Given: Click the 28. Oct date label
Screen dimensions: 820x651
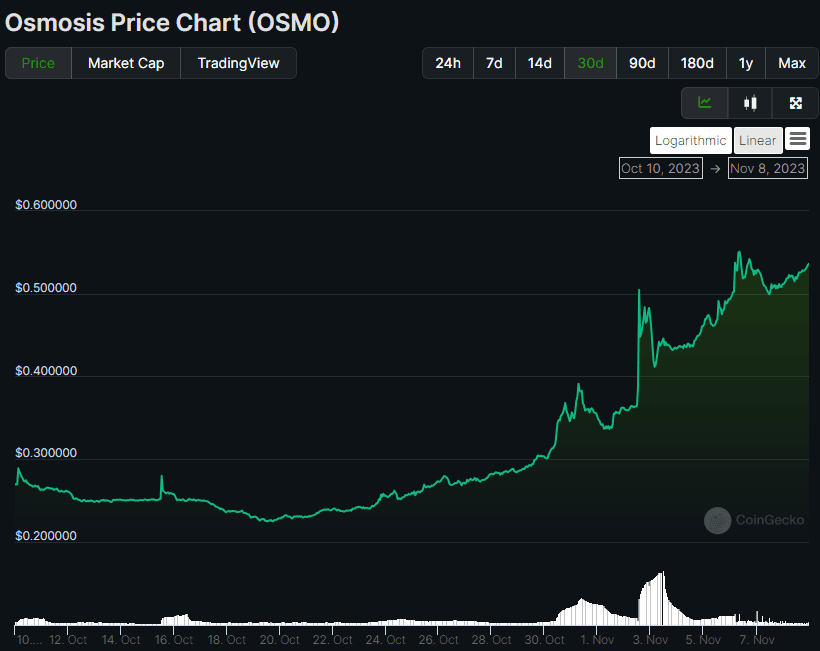Looking at the screenshot, I should pyautogui.click(x=491, y=640).
